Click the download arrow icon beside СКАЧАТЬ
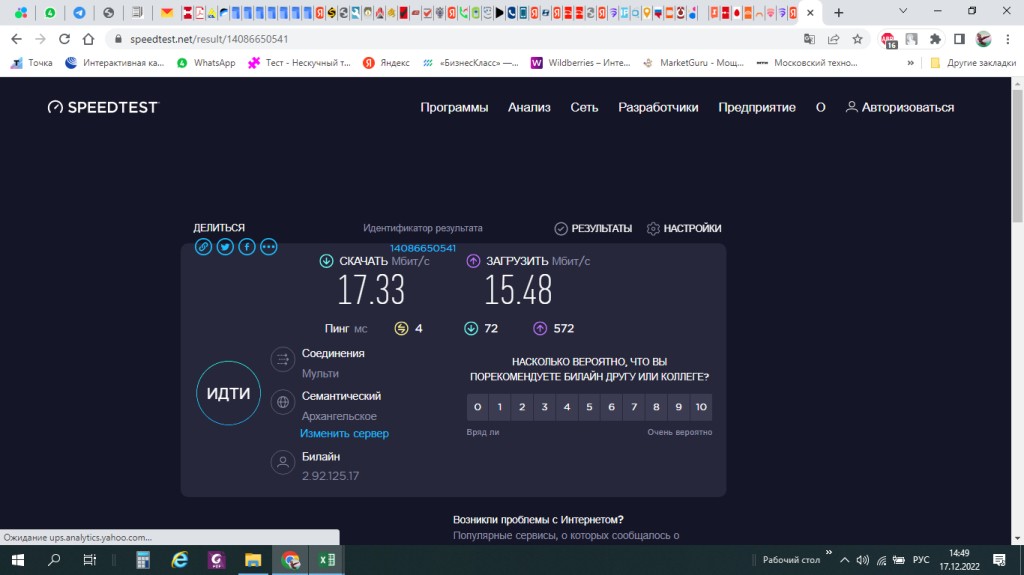The width and height of the screenshot is (1024, 575). [x=327, y=261]
